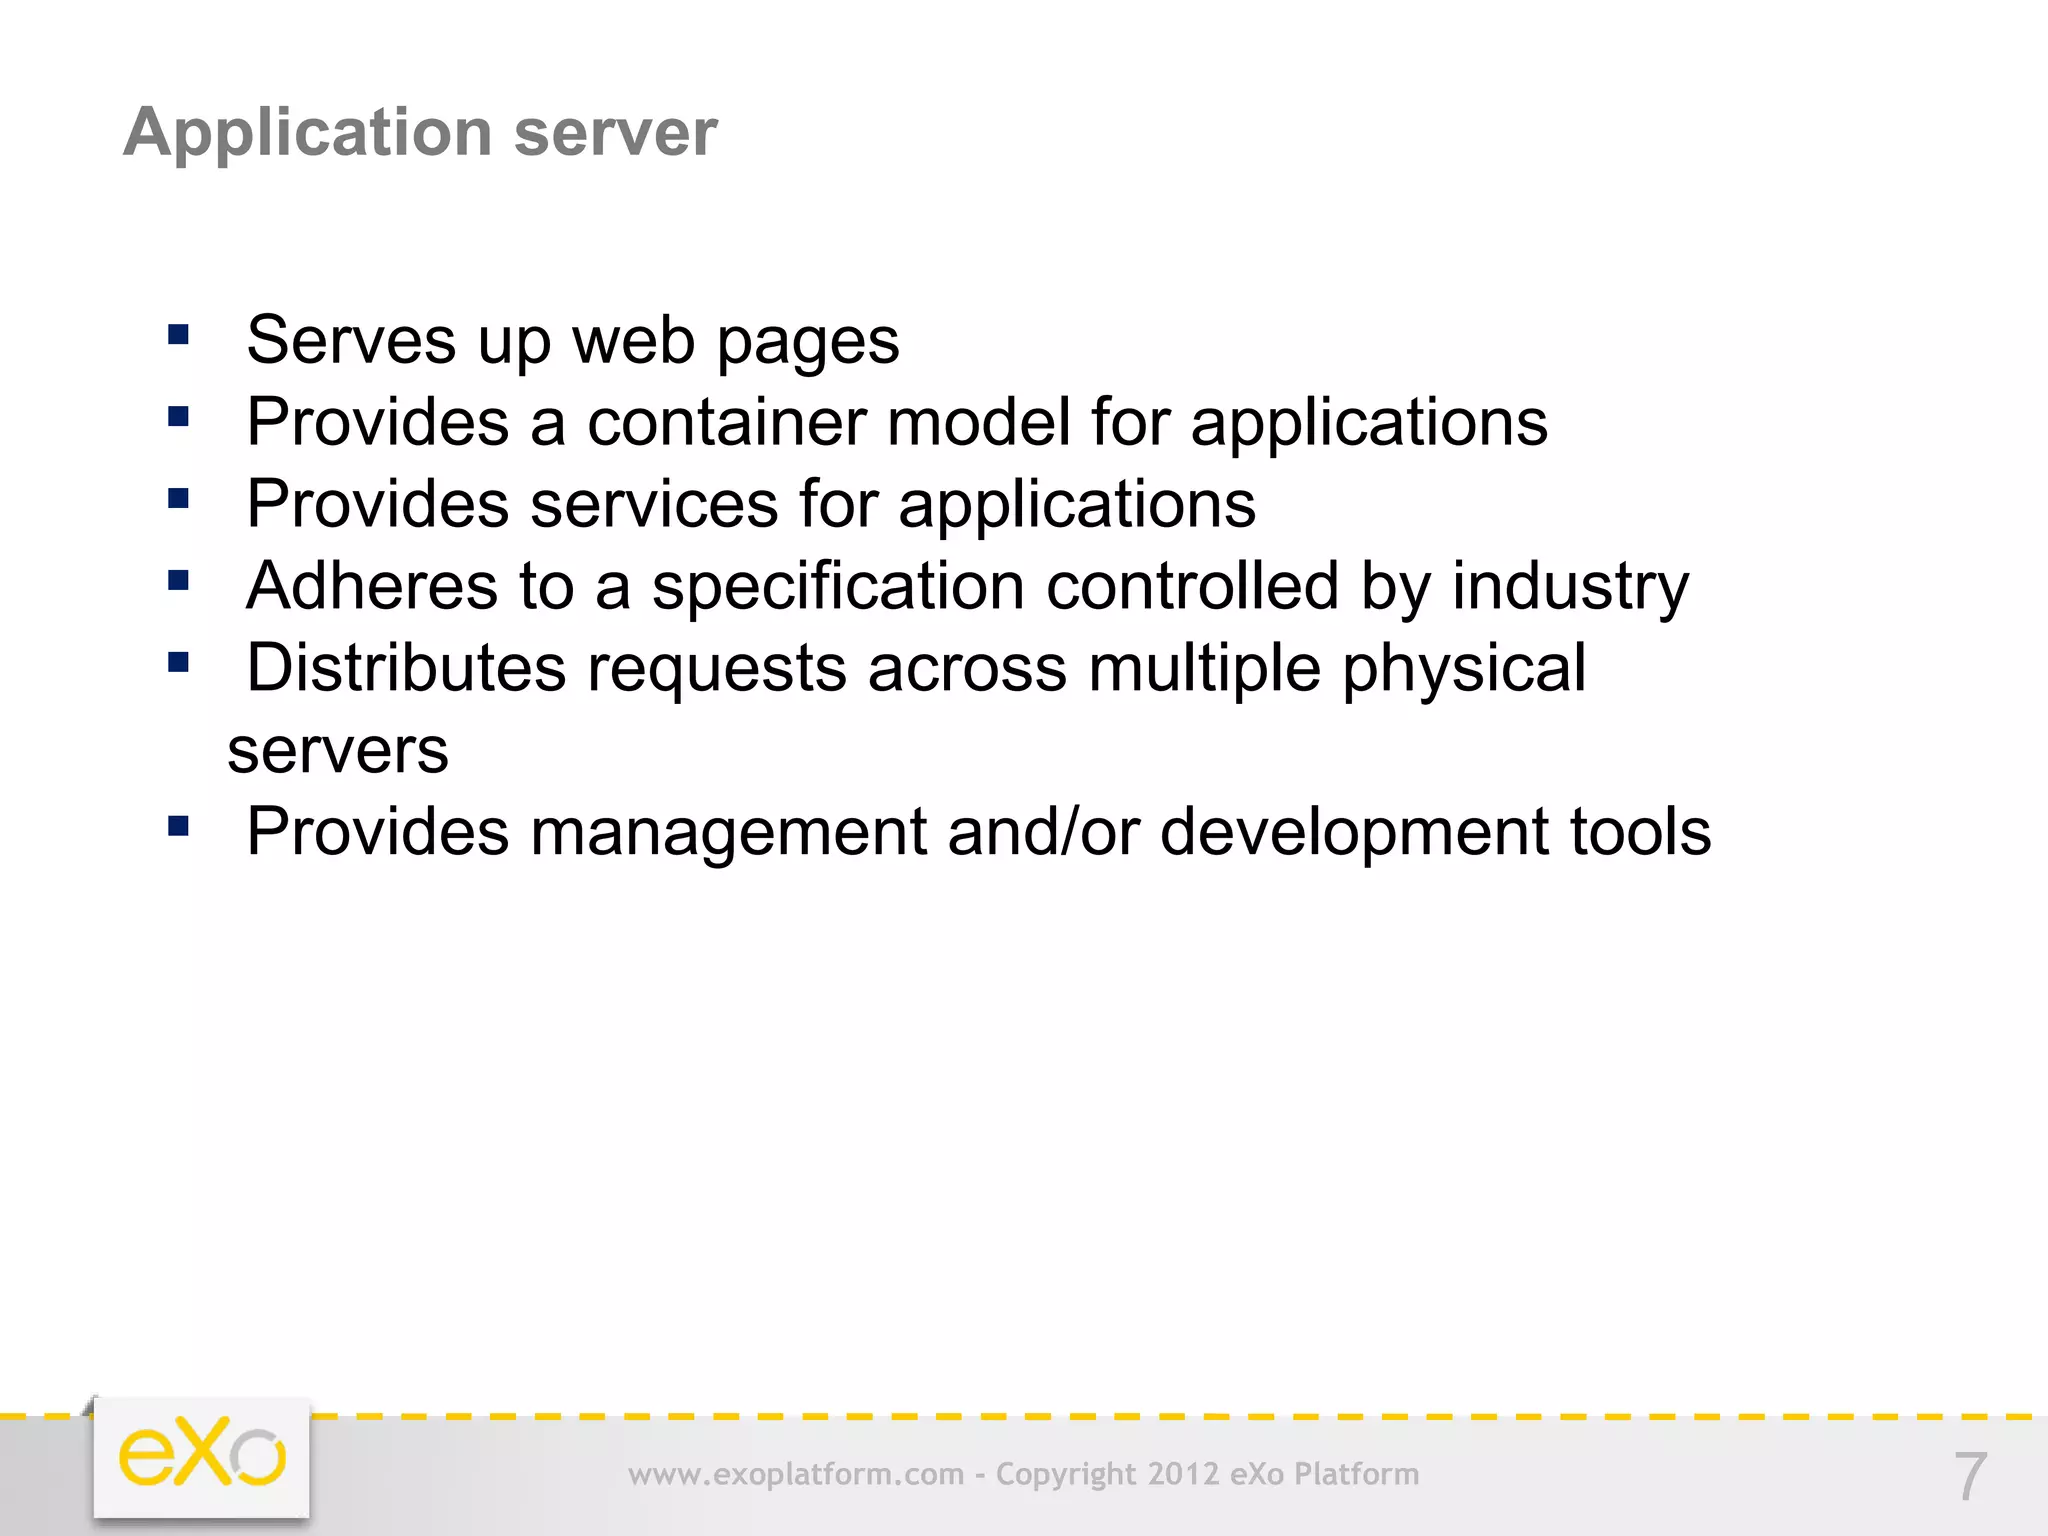The width and height of the screenshot is (2048, 1536).
Task: Click 'Provides services for applications' line
Action: pyautogui.click(x=751, y=505)
